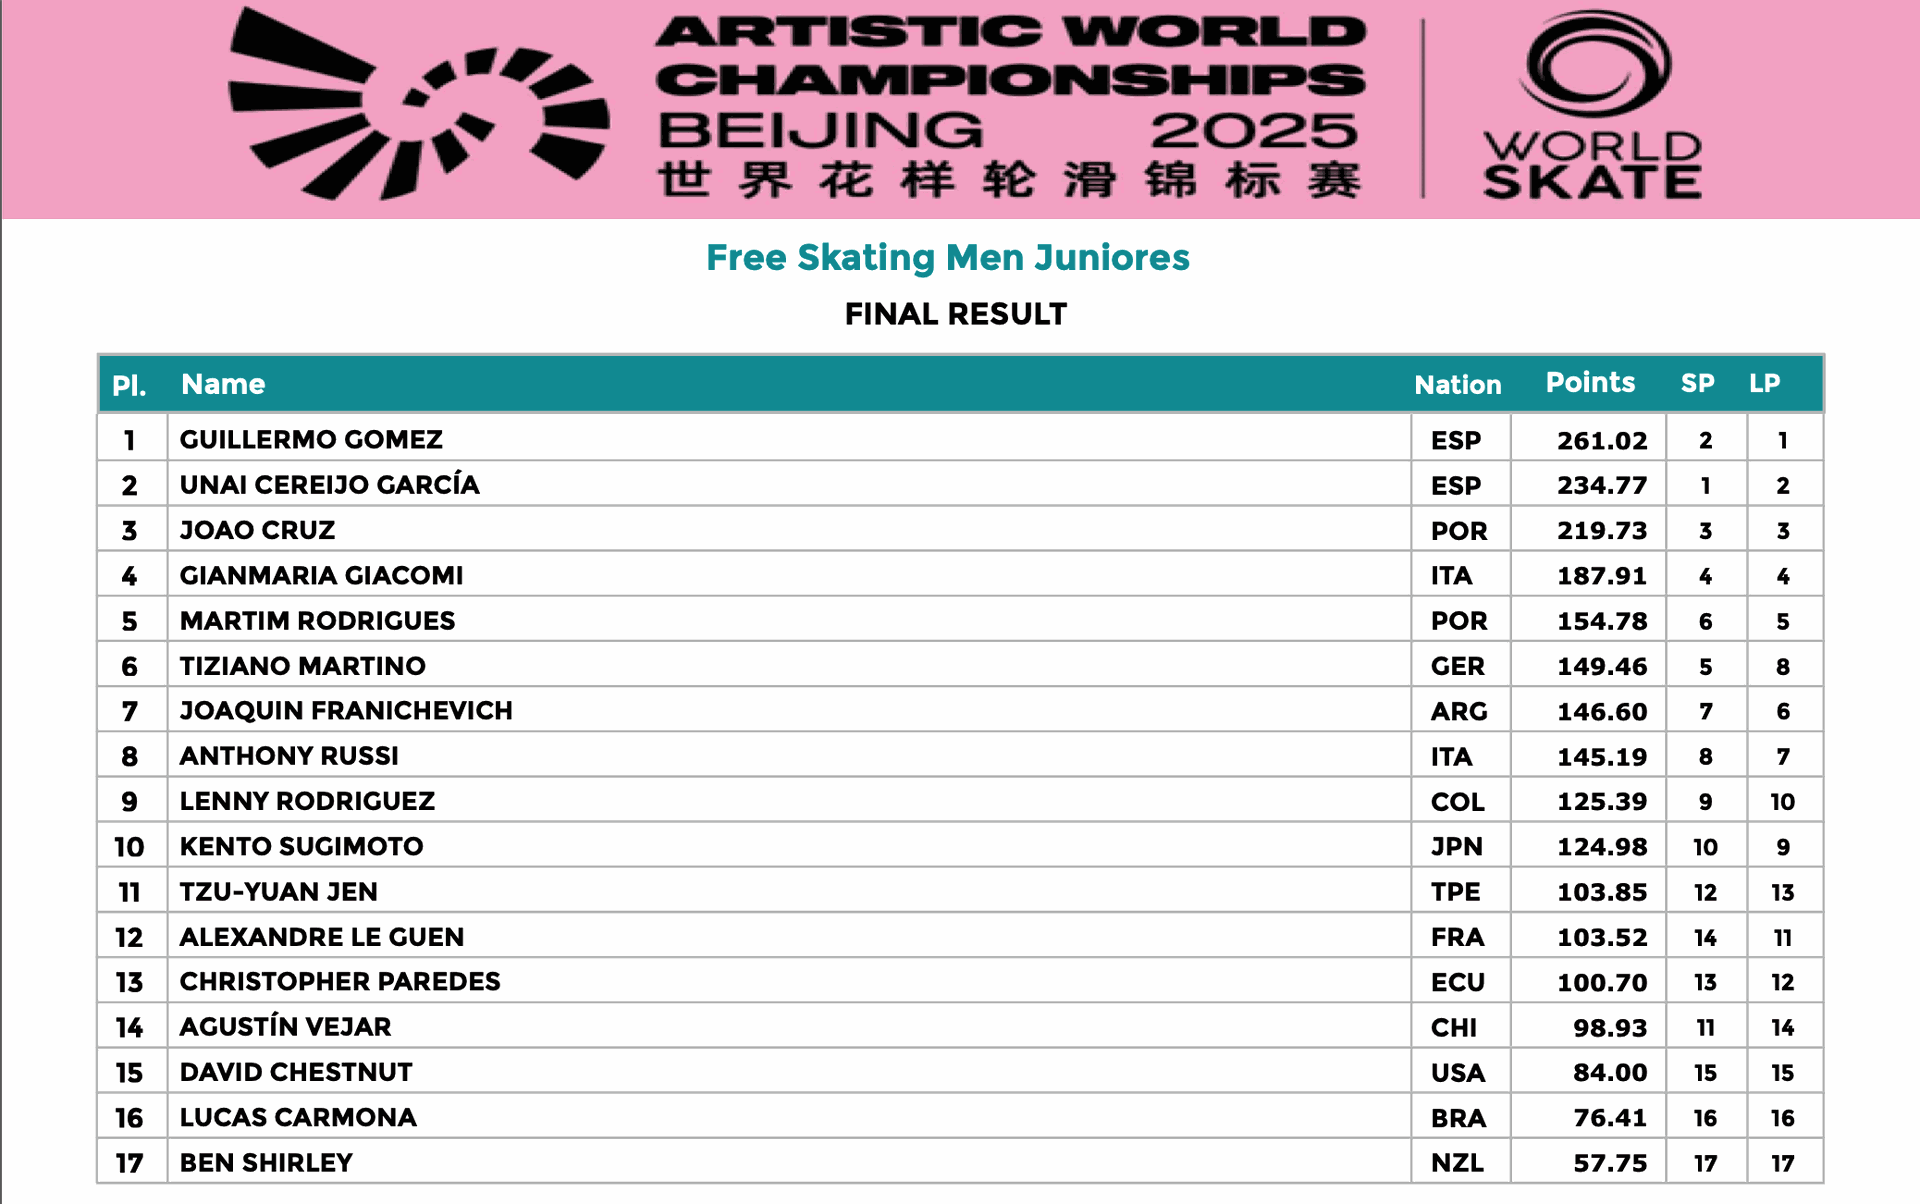Click the Nation column header
The image size is (1920, 1204).
pyautogui.click(x=1457, y=385)
